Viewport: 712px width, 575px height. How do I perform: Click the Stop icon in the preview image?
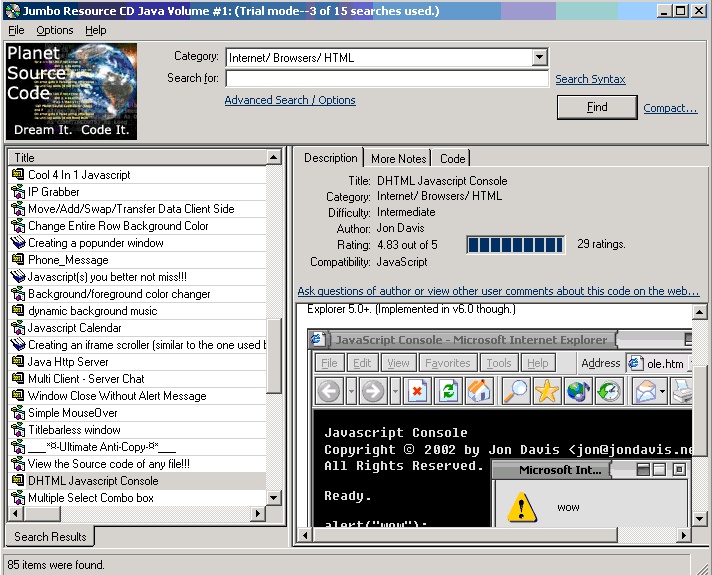pyautogui.click(x=417, y=391)
